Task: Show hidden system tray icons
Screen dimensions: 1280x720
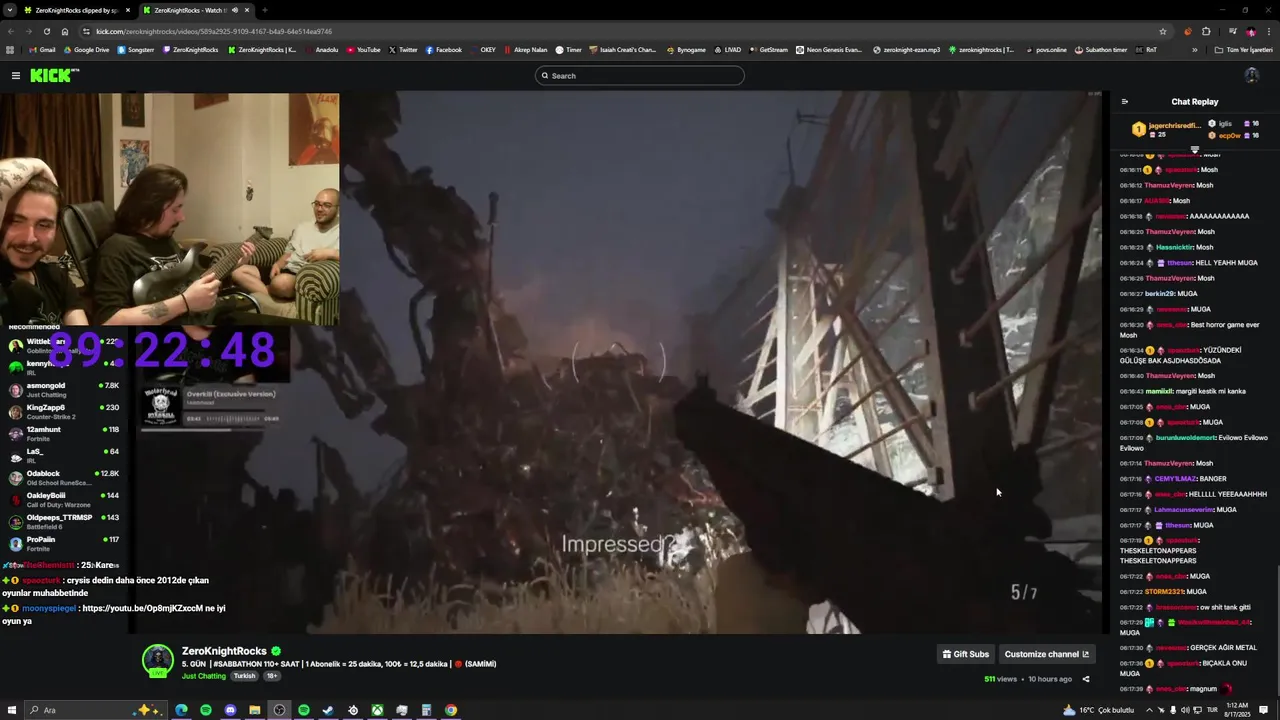Action: point(1151,710)
